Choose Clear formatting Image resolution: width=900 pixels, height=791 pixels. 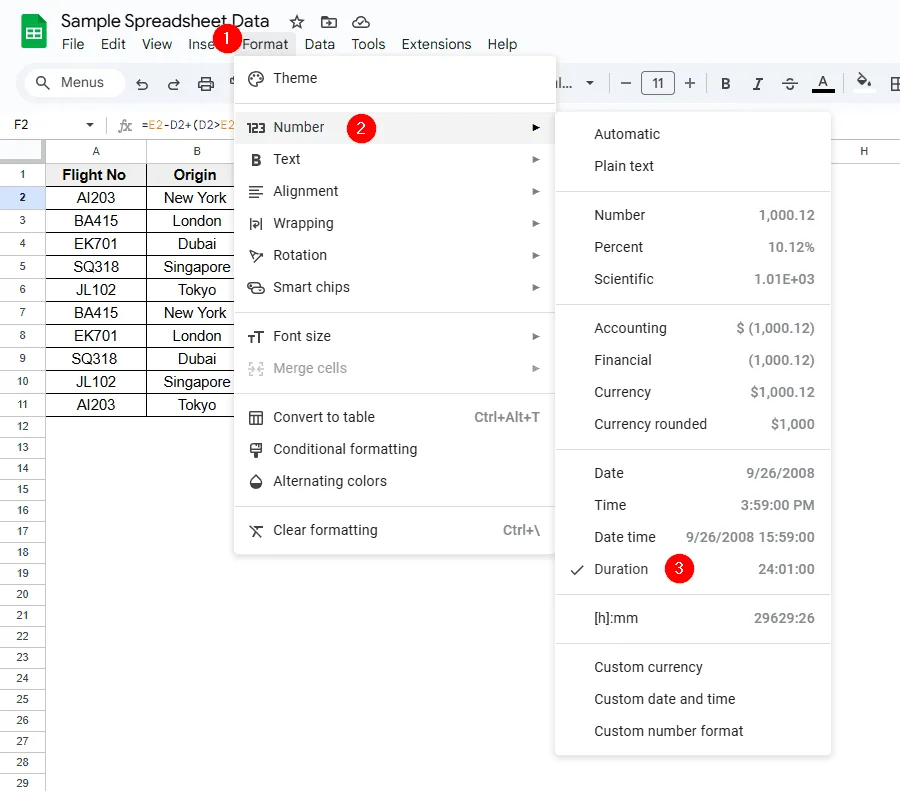(x=395, y=530)
